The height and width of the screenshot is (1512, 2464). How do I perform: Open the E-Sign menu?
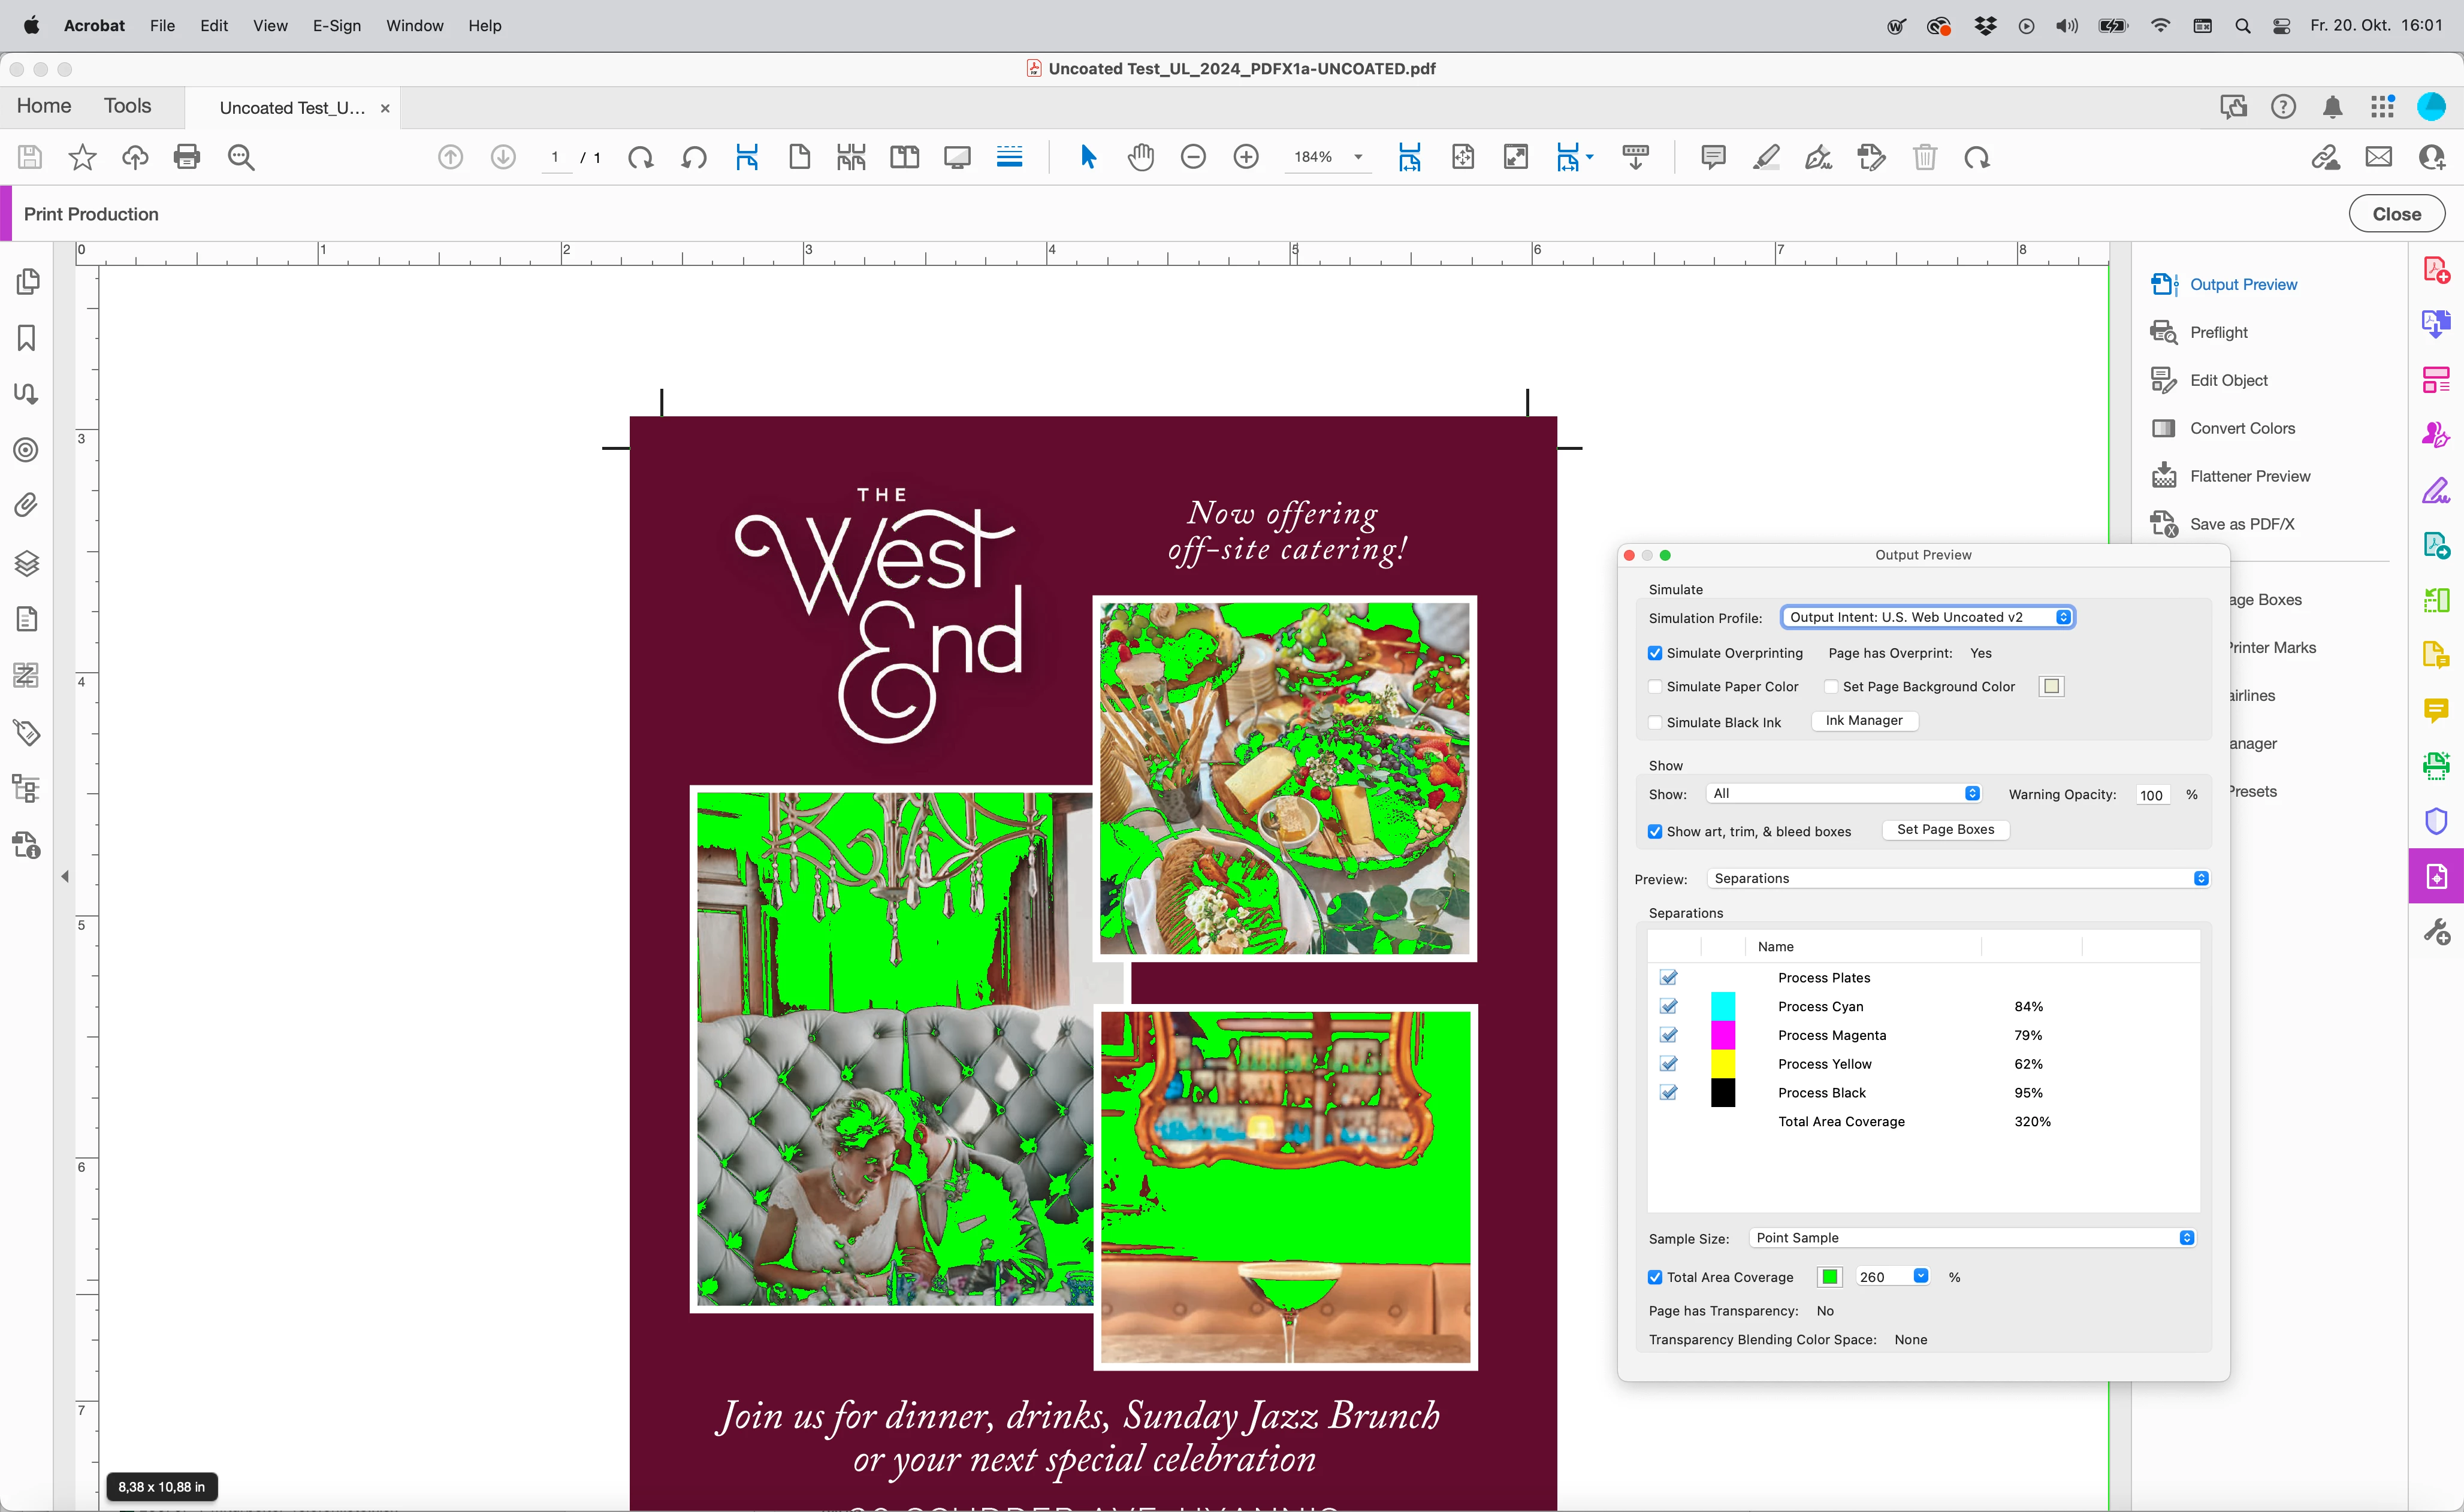(x=336, y=26)
